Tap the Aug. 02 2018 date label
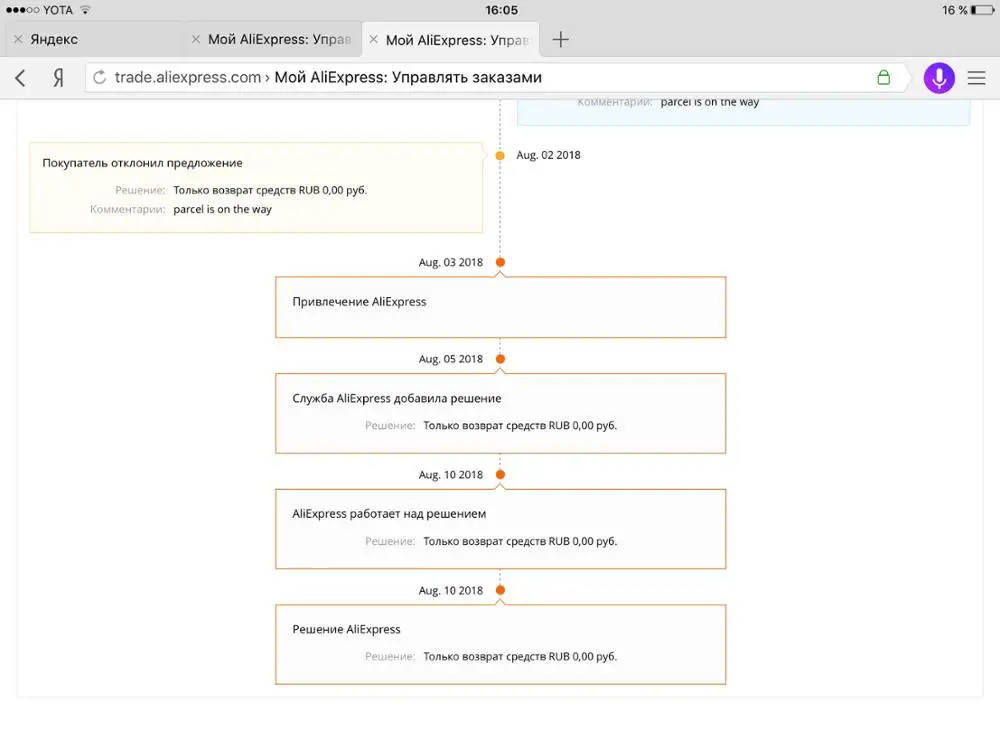Viewport: 1000px width, 750px height. click(x=548, y=155)
